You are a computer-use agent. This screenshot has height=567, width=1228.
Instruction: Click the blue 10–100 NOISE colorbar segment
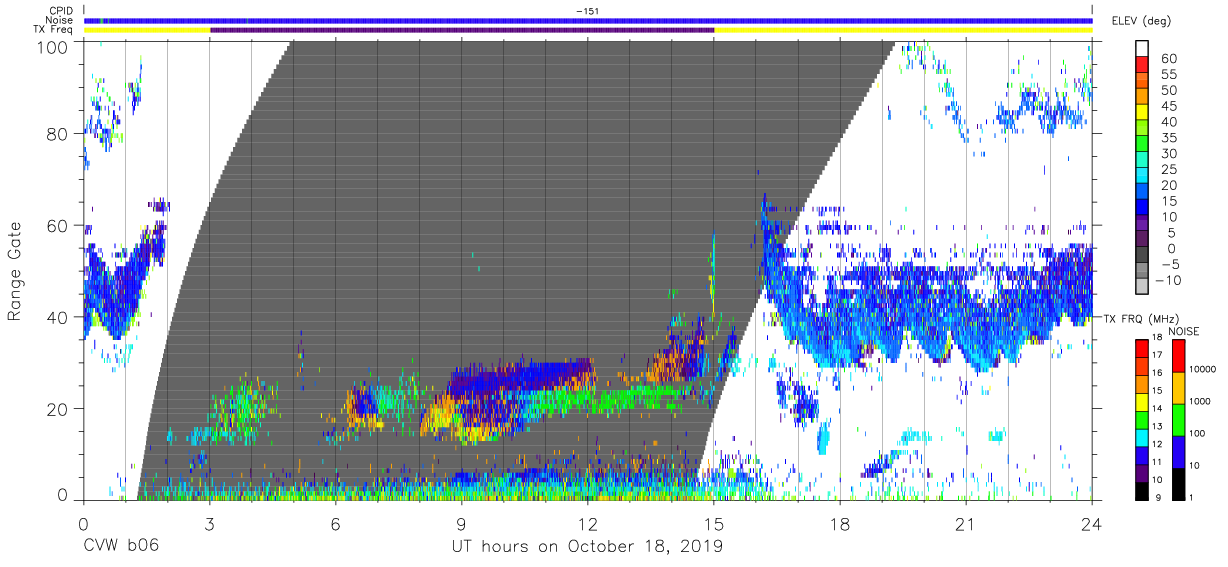1179,452
